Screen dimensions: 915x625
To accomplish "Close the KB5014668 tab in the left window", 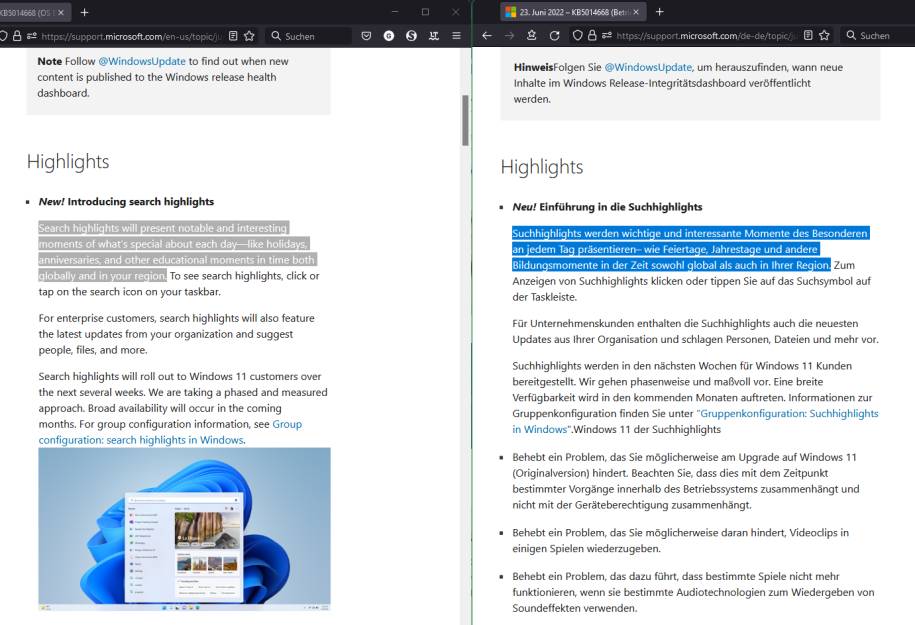I will [61, 12].
